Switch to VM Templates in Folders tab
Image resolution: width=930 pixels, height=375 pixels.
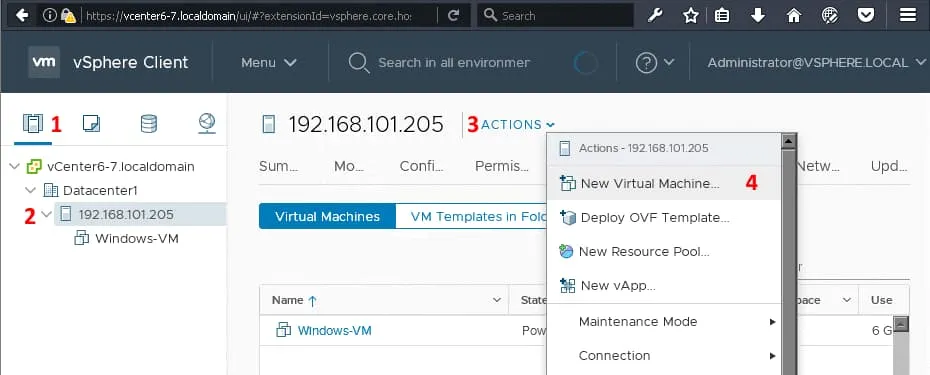click(x=471, y=217)
